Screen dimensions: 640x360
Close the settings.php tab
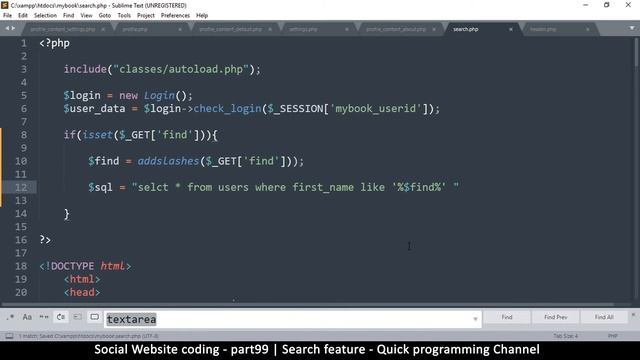coord(347,29)
